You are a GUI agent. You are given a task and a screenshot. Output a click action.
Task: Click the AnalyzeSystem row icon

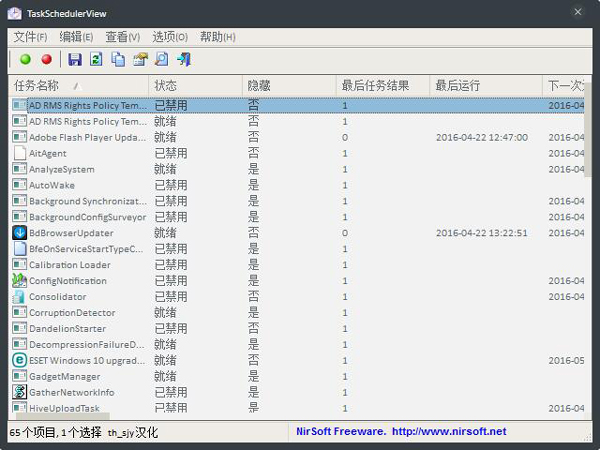pos(20,169)
